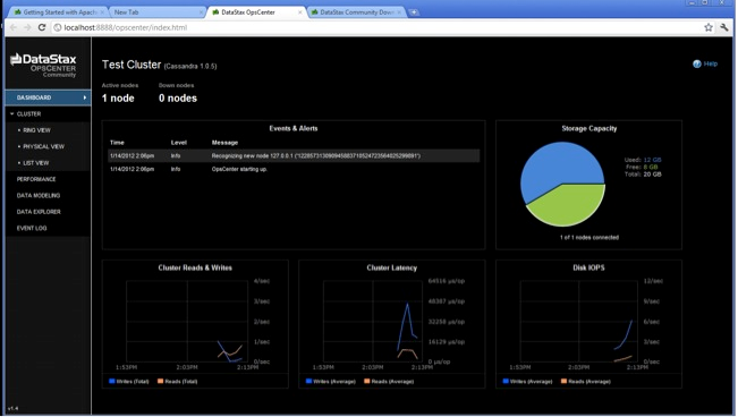Open Physical View under Cluster
The height and width of the screenshot is (417, 738).
point(43,147)
